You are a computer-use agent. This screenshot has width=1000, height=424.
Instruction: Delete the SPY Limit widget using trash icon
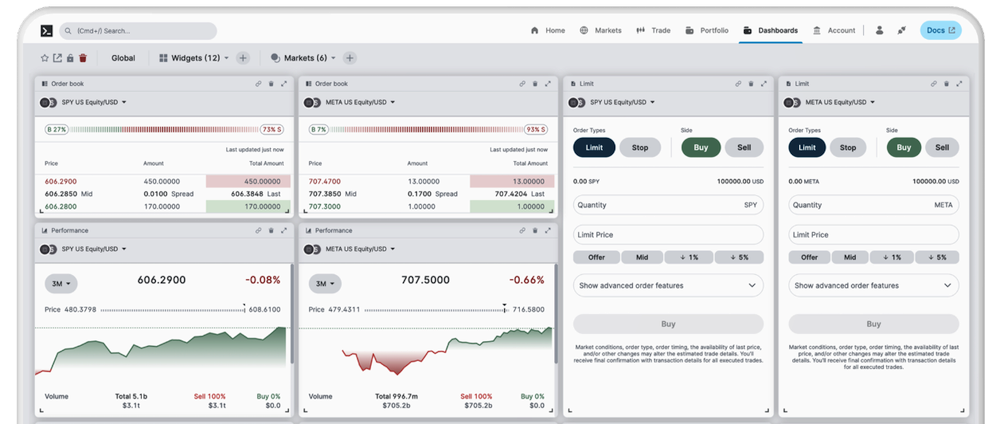(750, 84)
